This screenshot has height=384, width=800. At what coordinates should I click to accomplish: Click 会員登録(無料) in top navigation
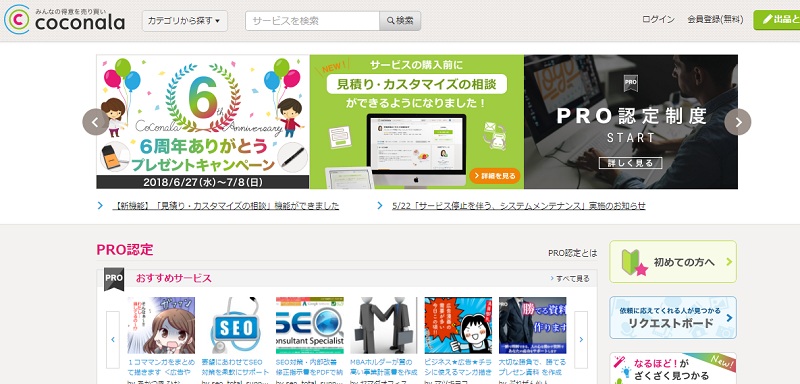pyautogui.click(x=715, y=20)
